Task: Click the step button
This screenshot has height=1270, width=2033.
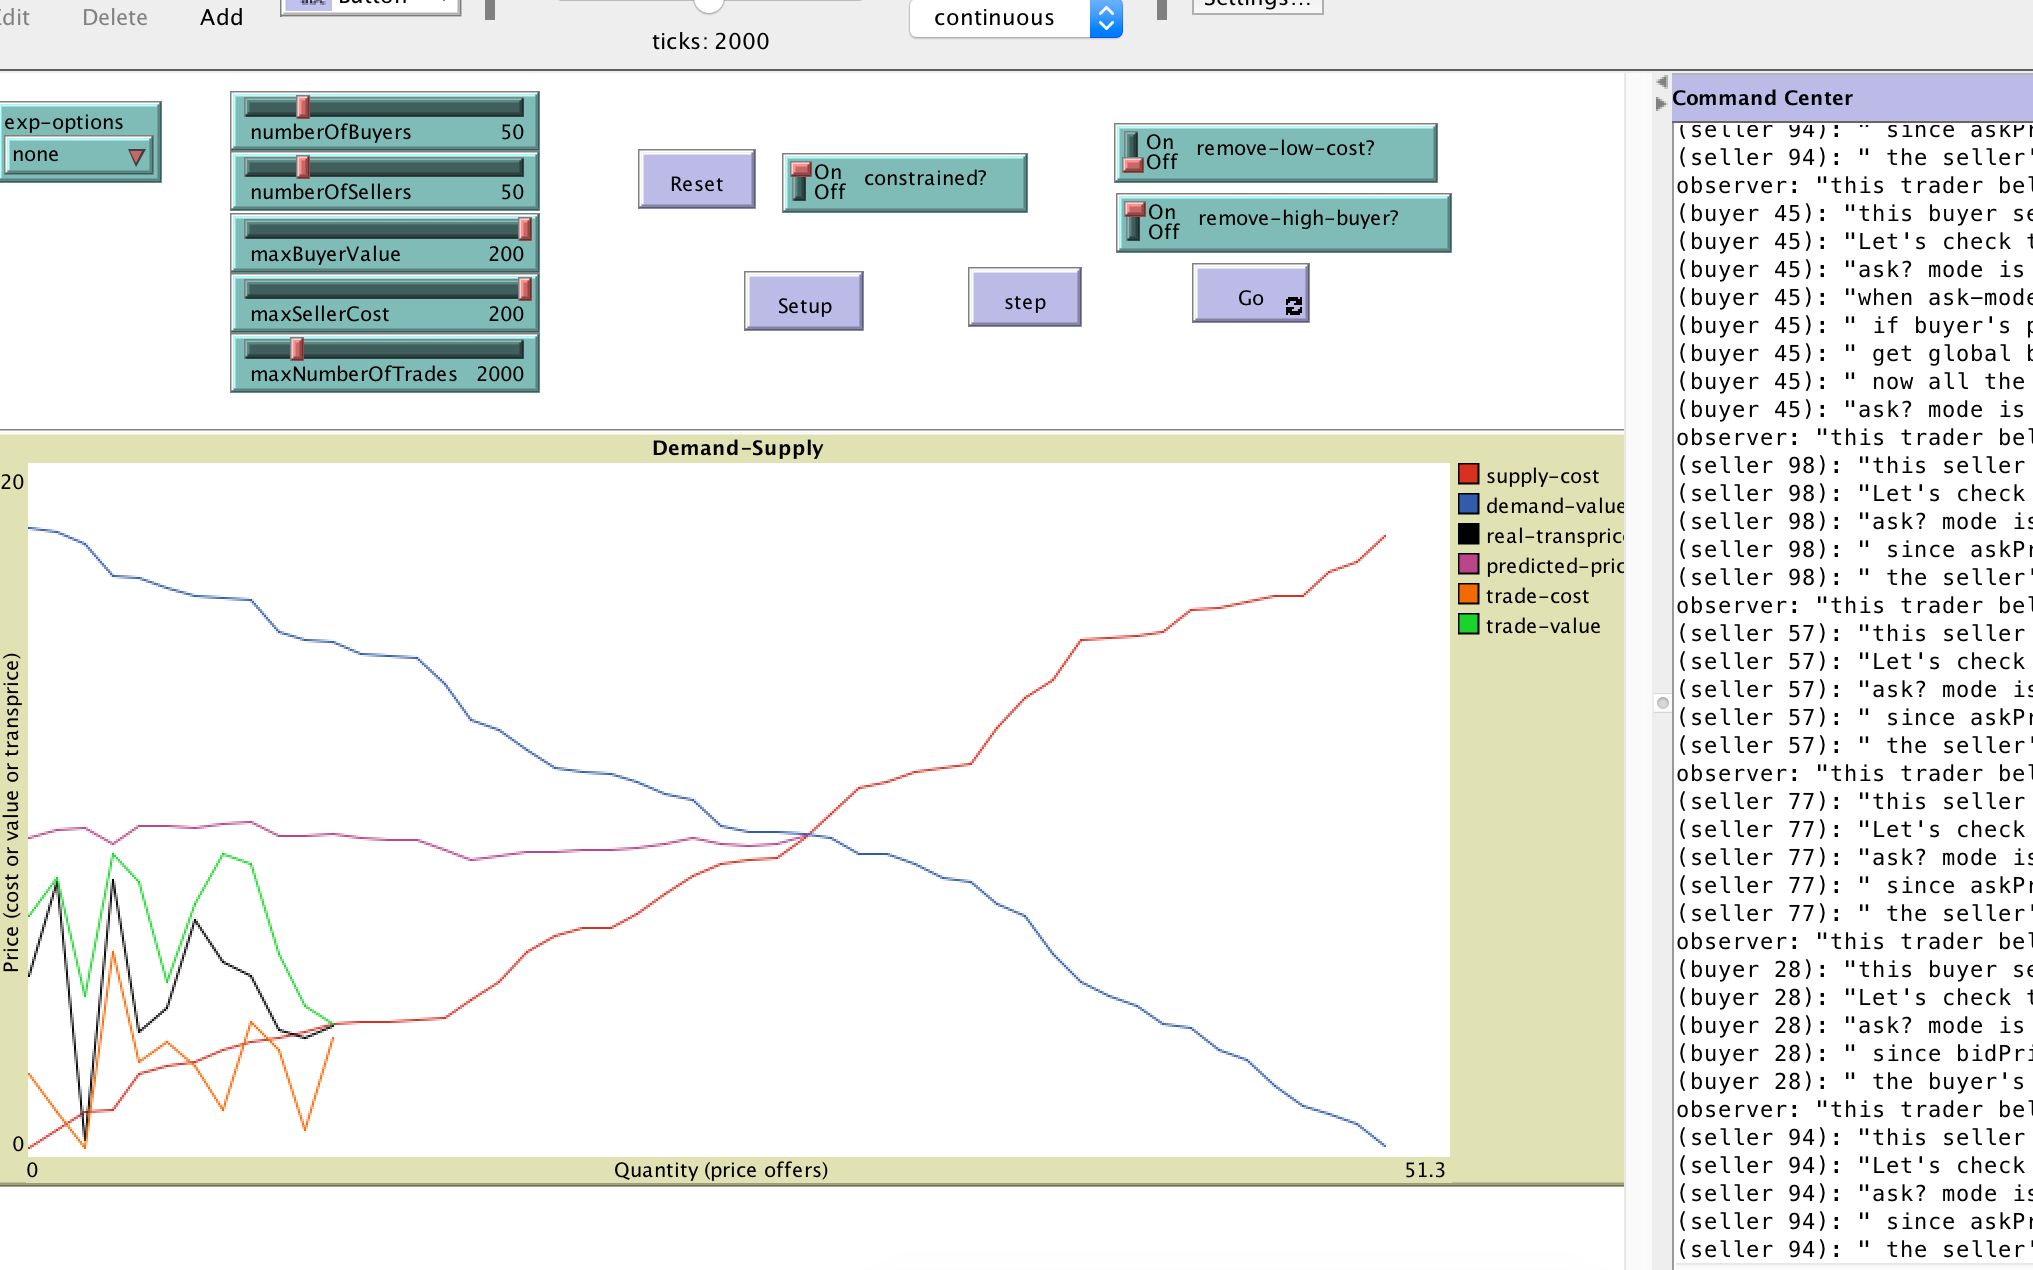Action: click(x=1024, y=297)
